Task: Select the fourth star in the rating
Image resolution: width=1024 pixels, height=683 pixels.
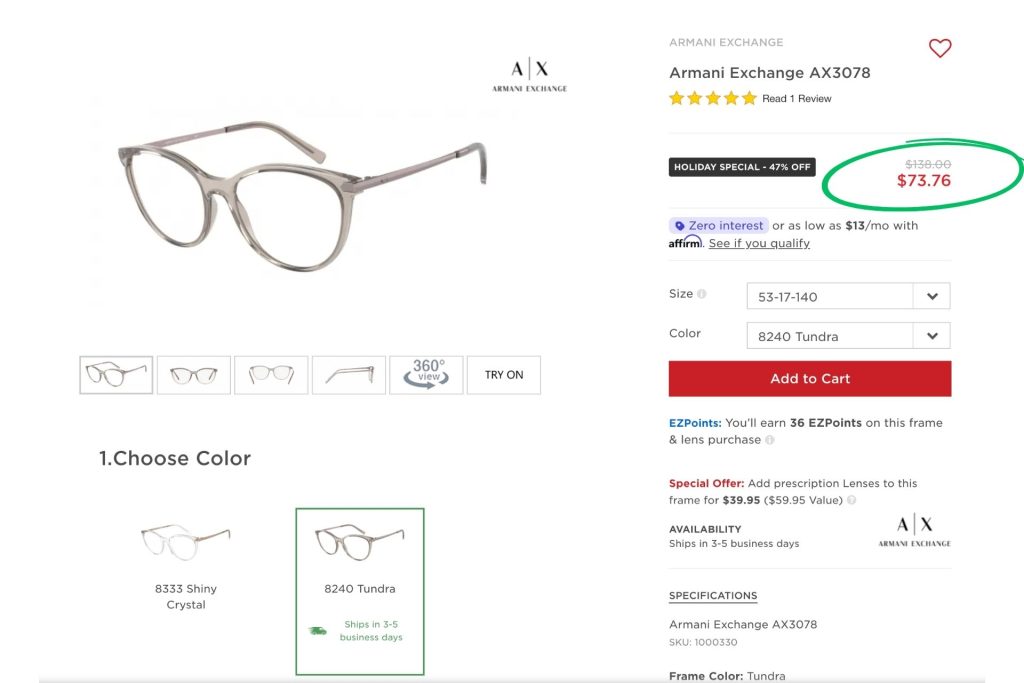Action: (729, 98)
